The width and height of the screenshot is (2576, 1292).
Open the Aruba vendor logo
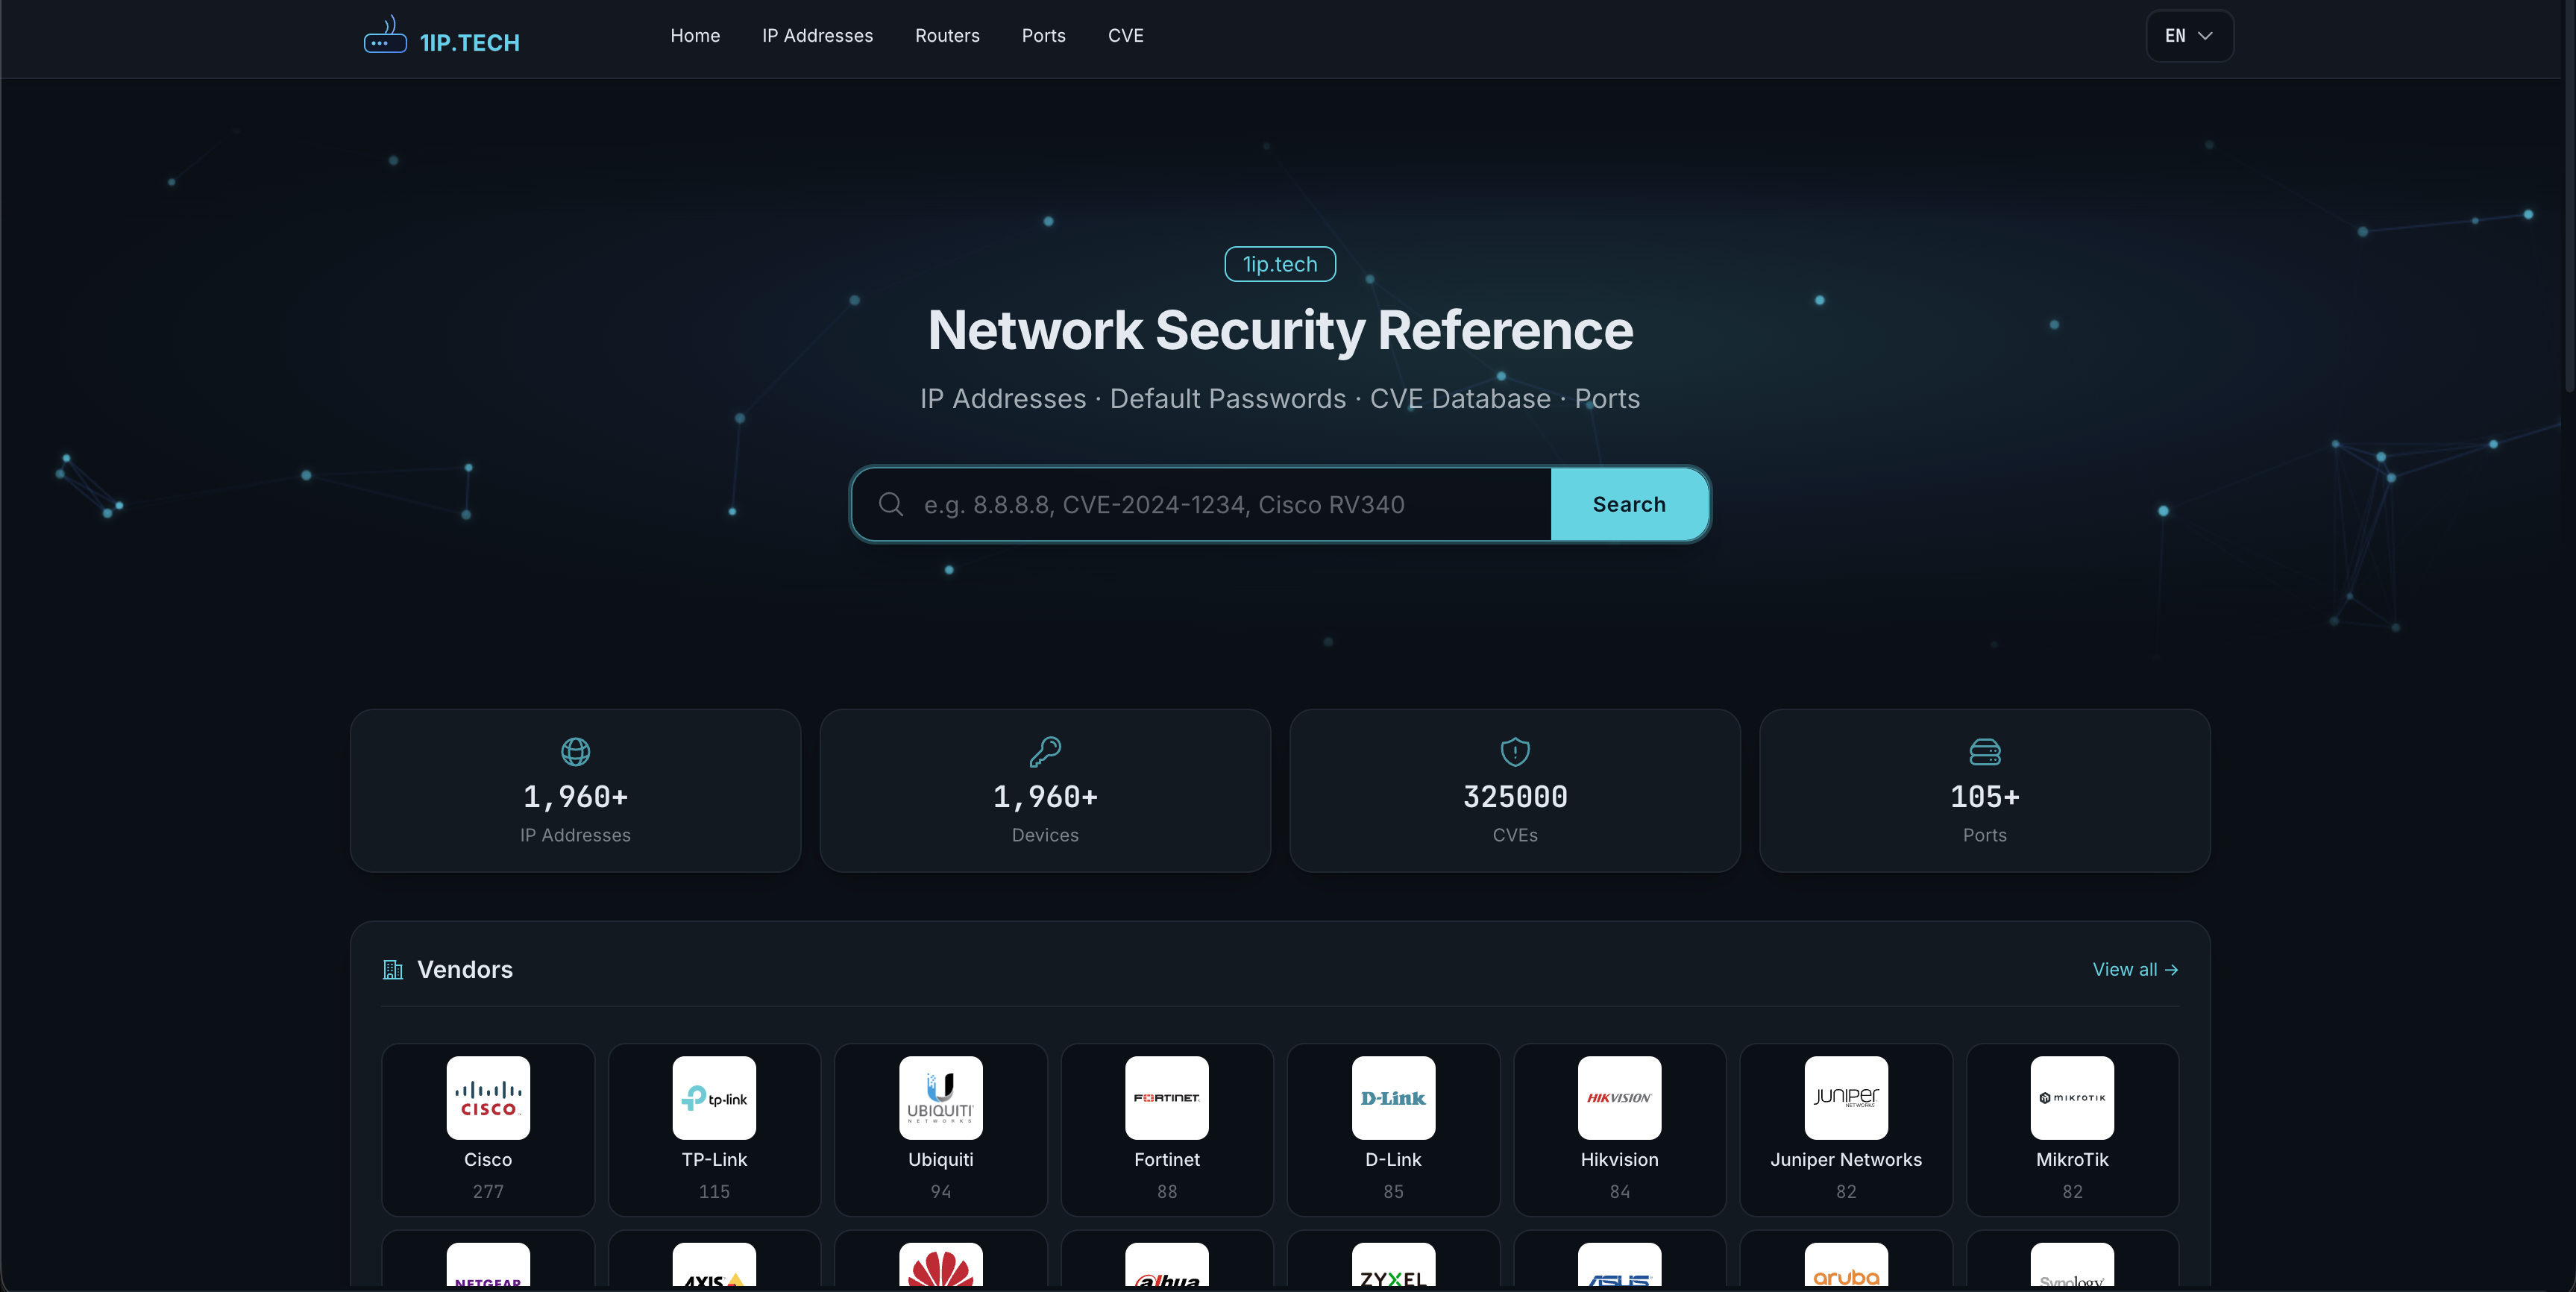click(x=1846, y=1265)
